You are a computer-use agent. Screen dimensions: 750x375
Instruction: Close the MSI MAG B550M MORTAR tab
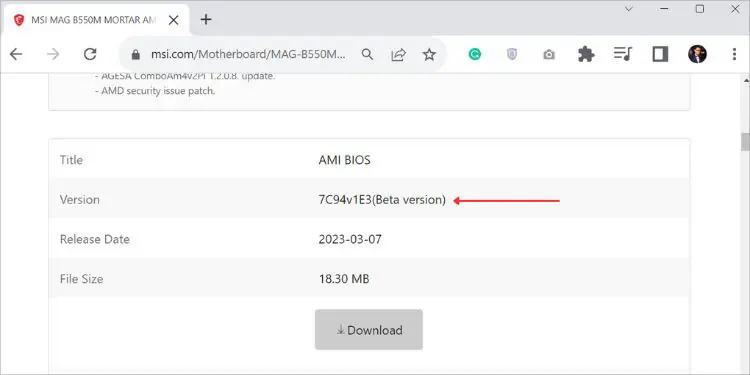point(173,20)
